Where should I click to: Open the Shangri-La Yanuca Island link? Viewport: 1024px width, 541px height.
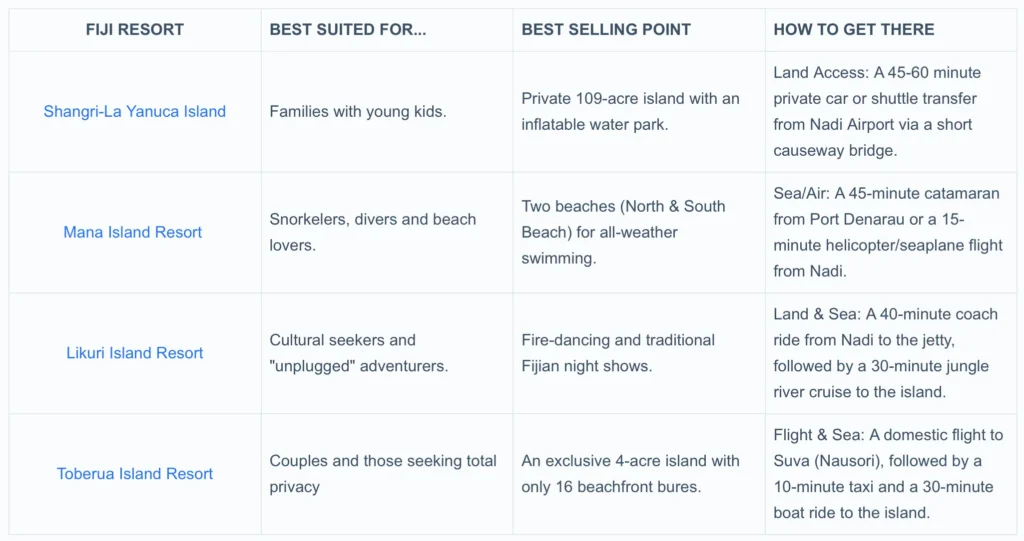[134, 111]
